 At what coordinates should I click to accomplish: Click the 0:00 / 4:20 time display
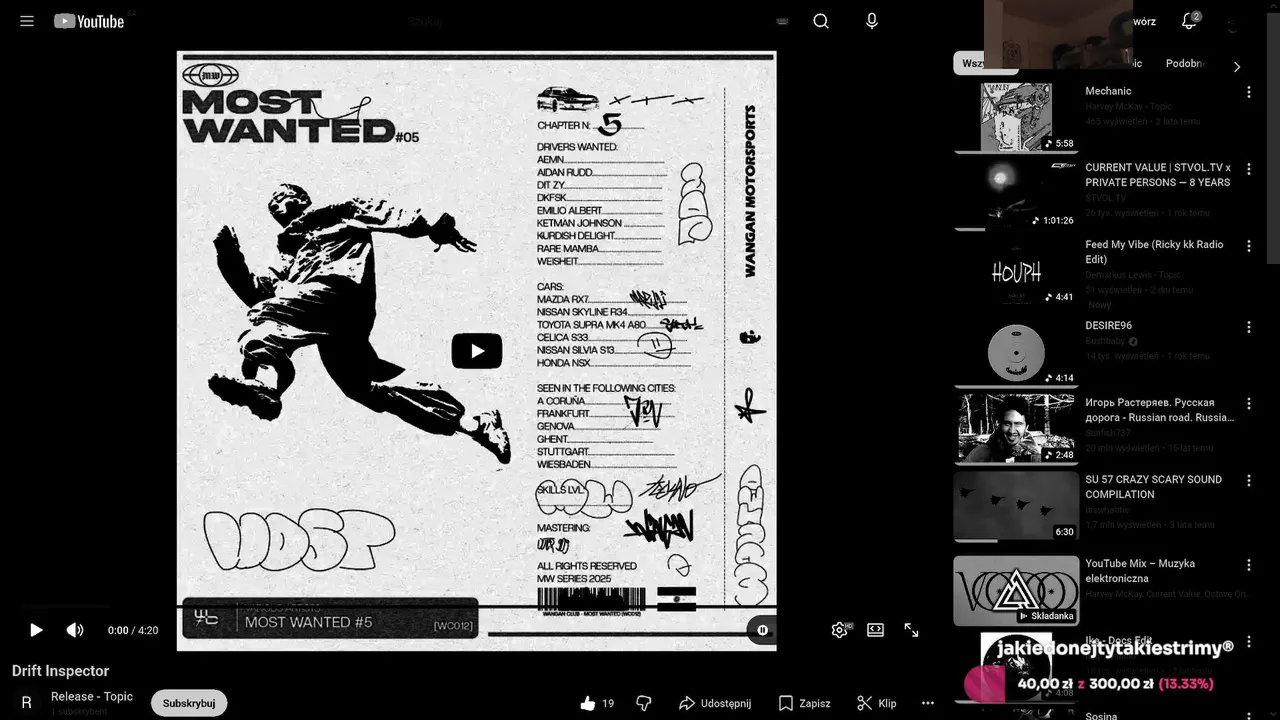133,630
